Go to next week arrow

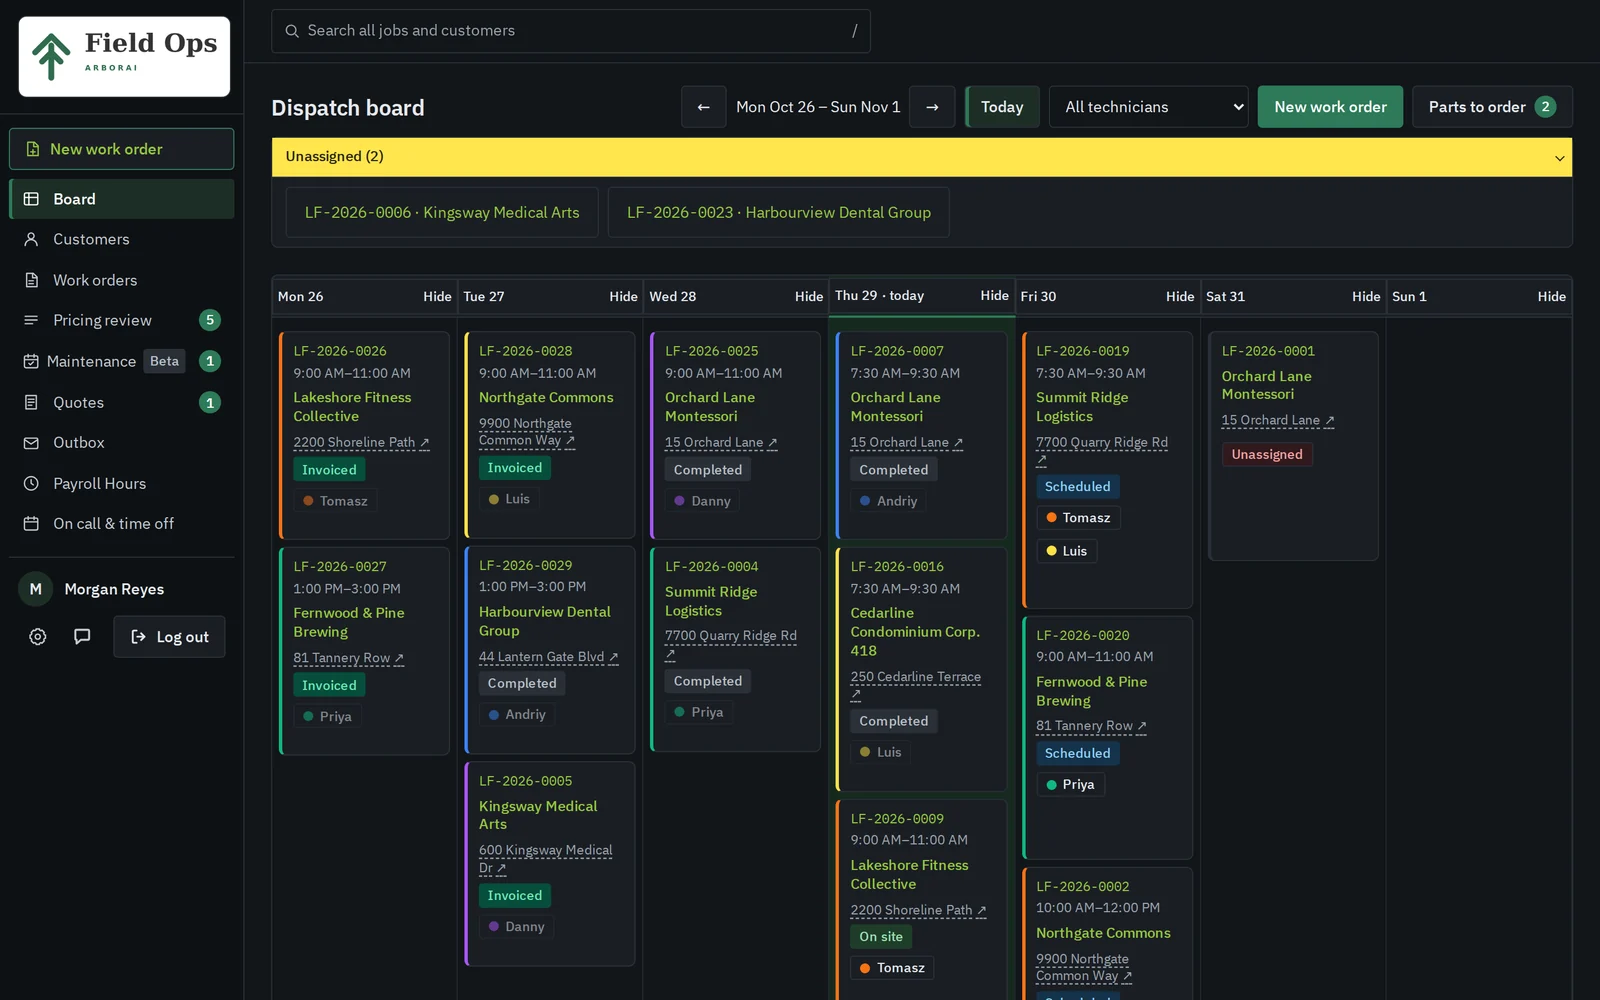pyautogui.click(x=932, y=107)
